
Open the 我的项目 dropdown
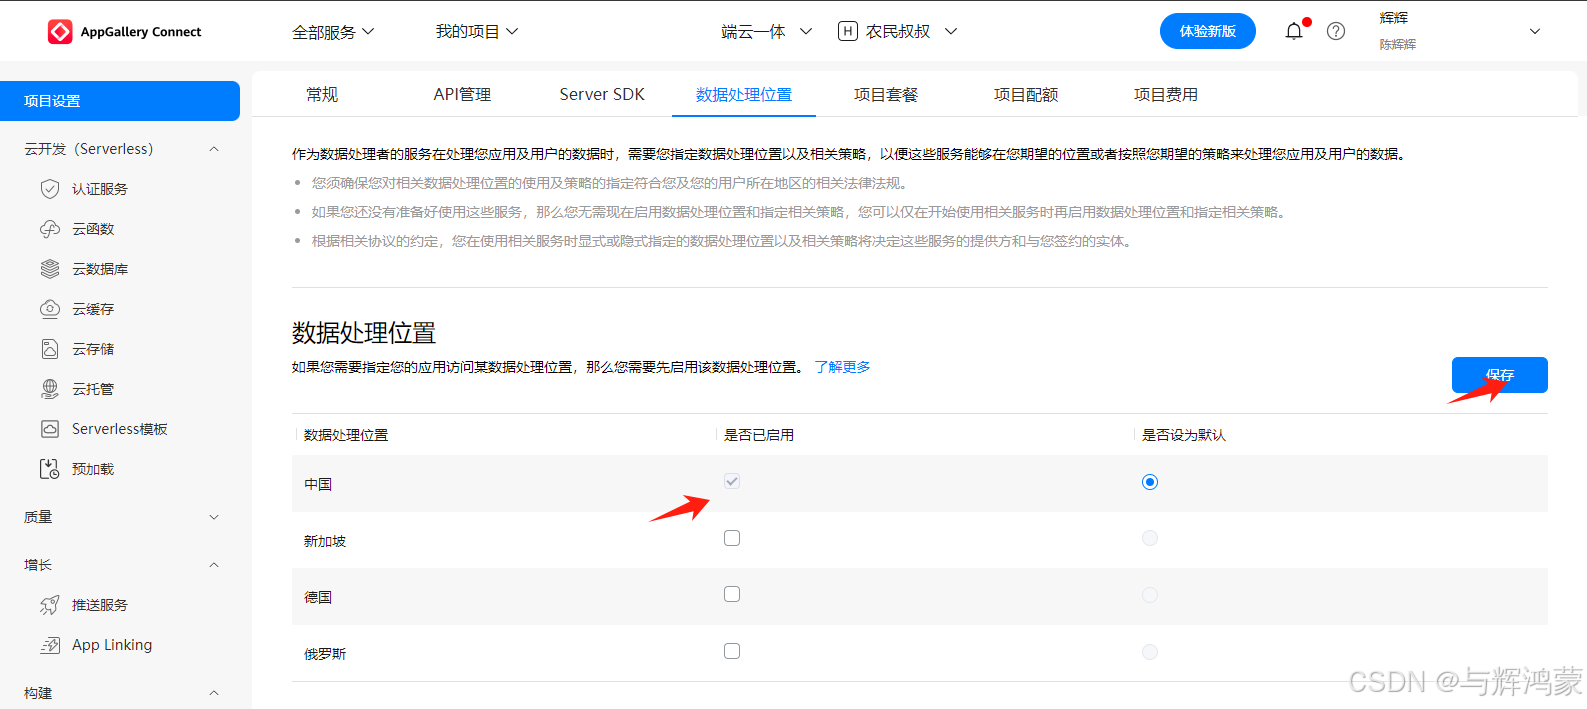pyautogui.click(x=477, y=32)
